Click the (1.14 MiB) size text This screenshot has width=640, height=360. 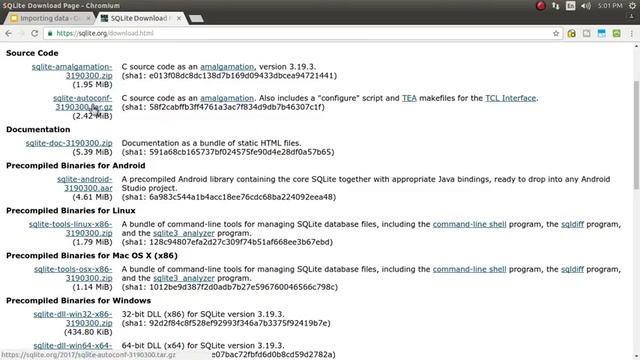coord(92,287)
